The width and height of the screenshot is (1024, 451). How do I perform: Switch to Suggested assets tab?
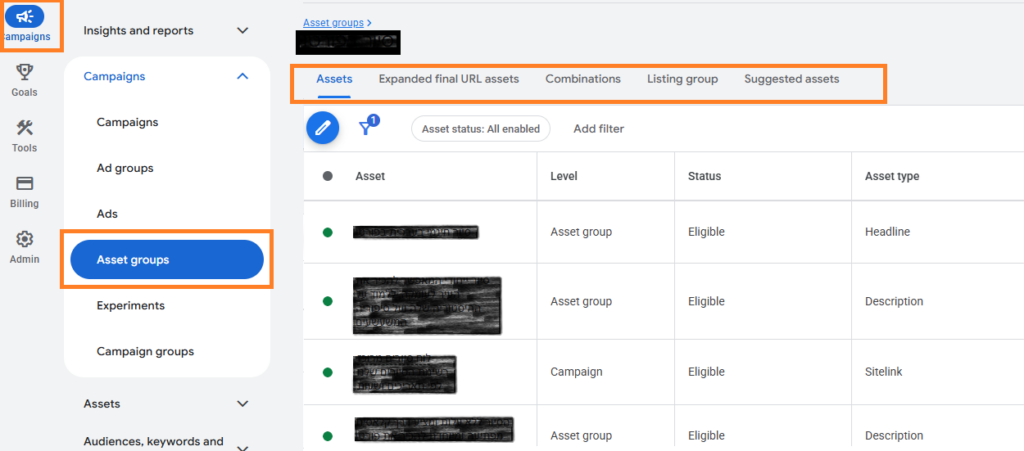pos(791,79)
